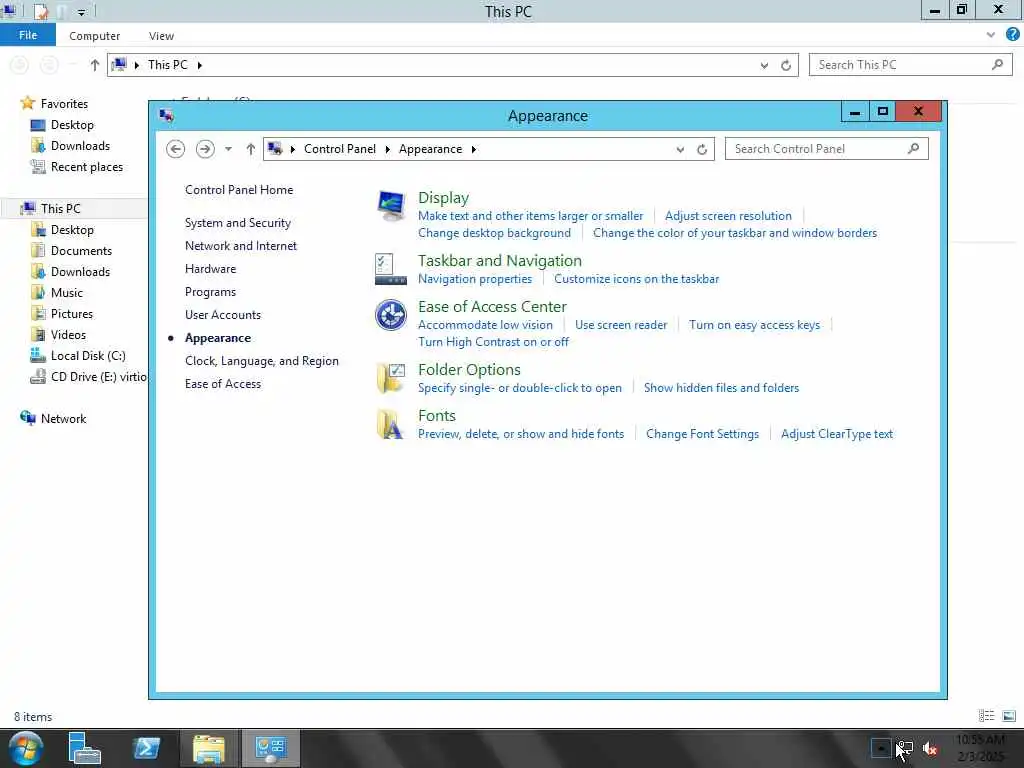Select Local Disk (C:) in navigation pane

88,356
